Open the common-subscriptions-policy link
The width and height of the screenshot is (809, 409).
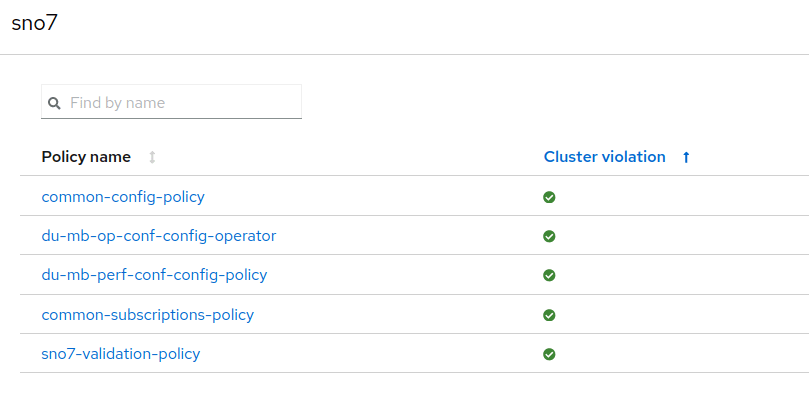pos(147,315)
